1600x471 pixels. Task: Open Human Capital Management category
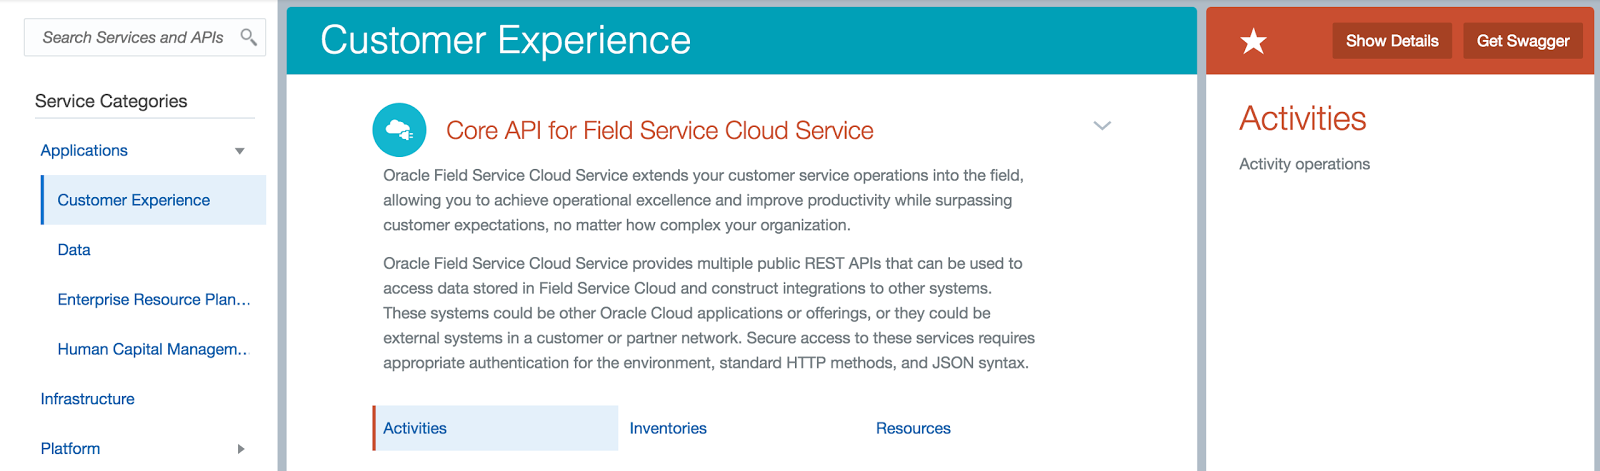(x=152, y=349)
